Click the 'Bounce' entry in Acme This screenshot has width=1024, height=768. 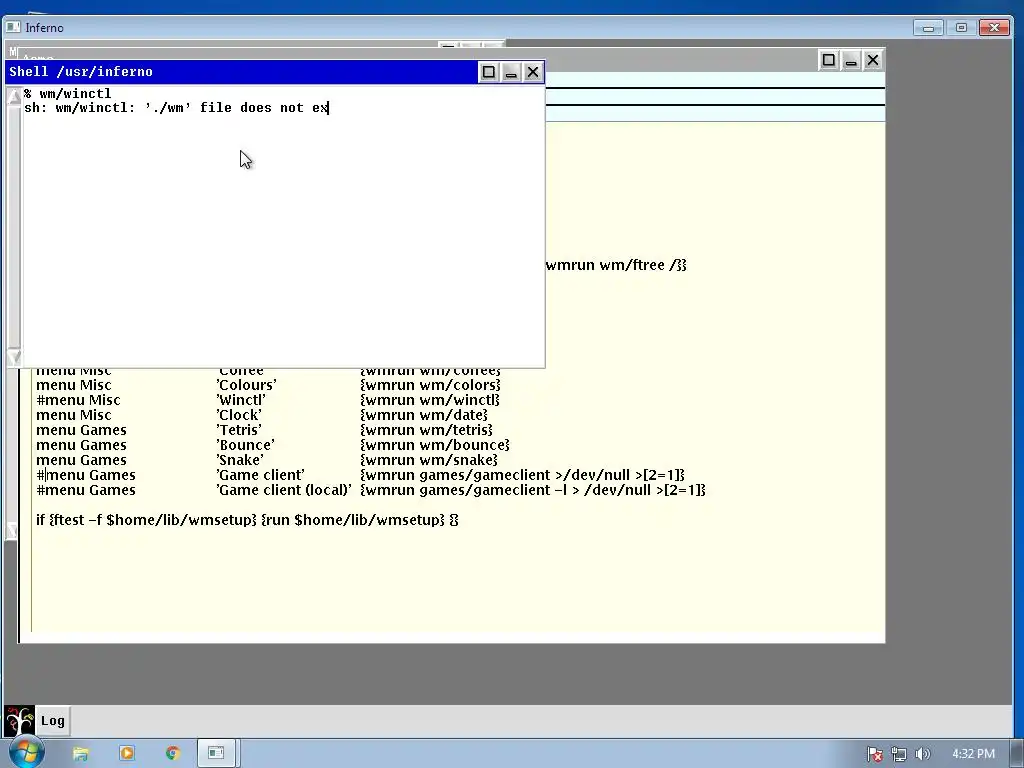click(x=246, y=445)
